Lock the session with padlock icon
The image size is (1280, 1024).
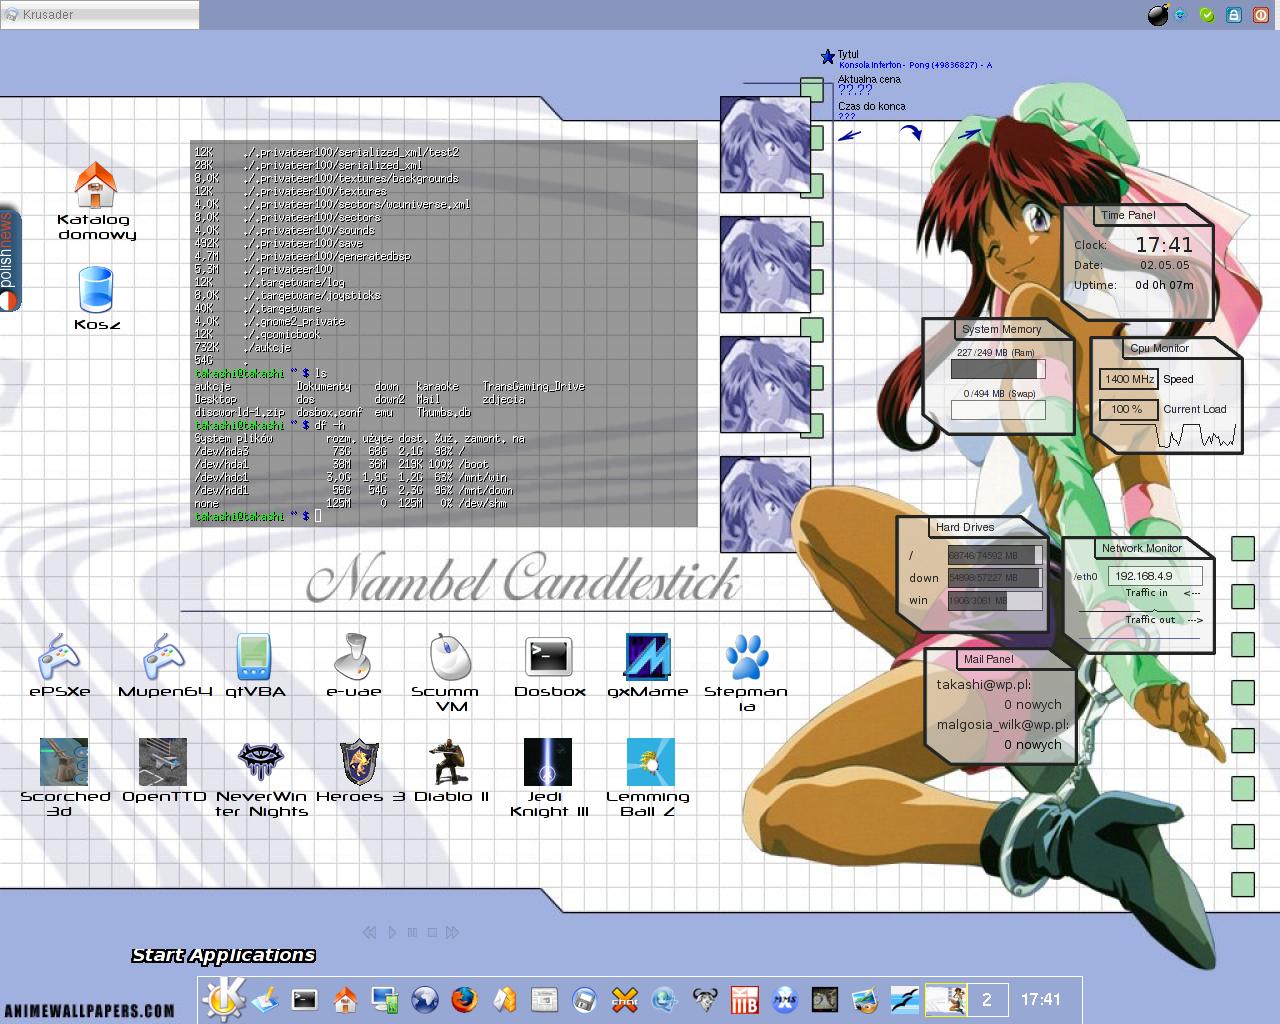click(x=1234, y=15)
